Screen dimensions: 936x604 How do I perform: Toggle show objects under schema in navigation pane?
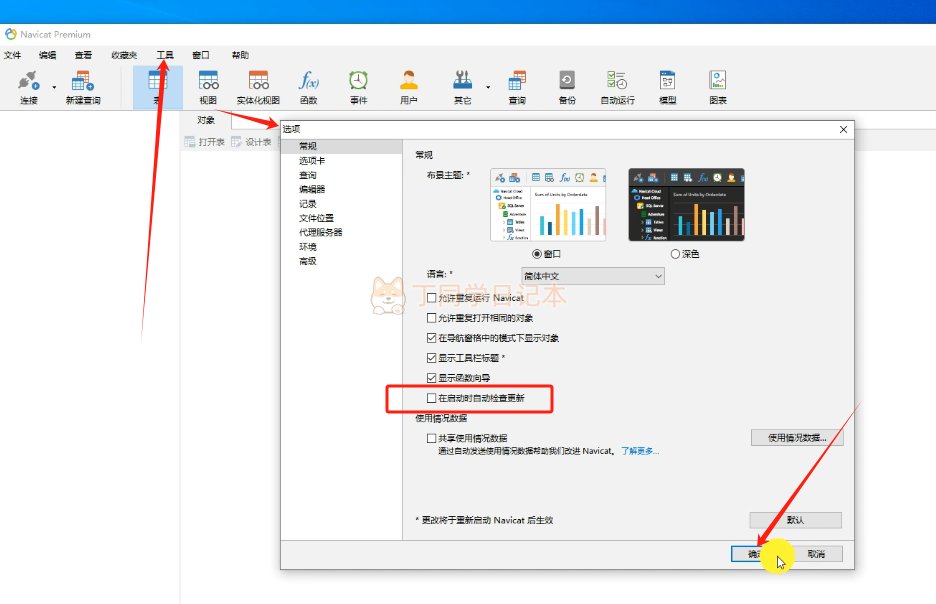click(x=432, y=338)
